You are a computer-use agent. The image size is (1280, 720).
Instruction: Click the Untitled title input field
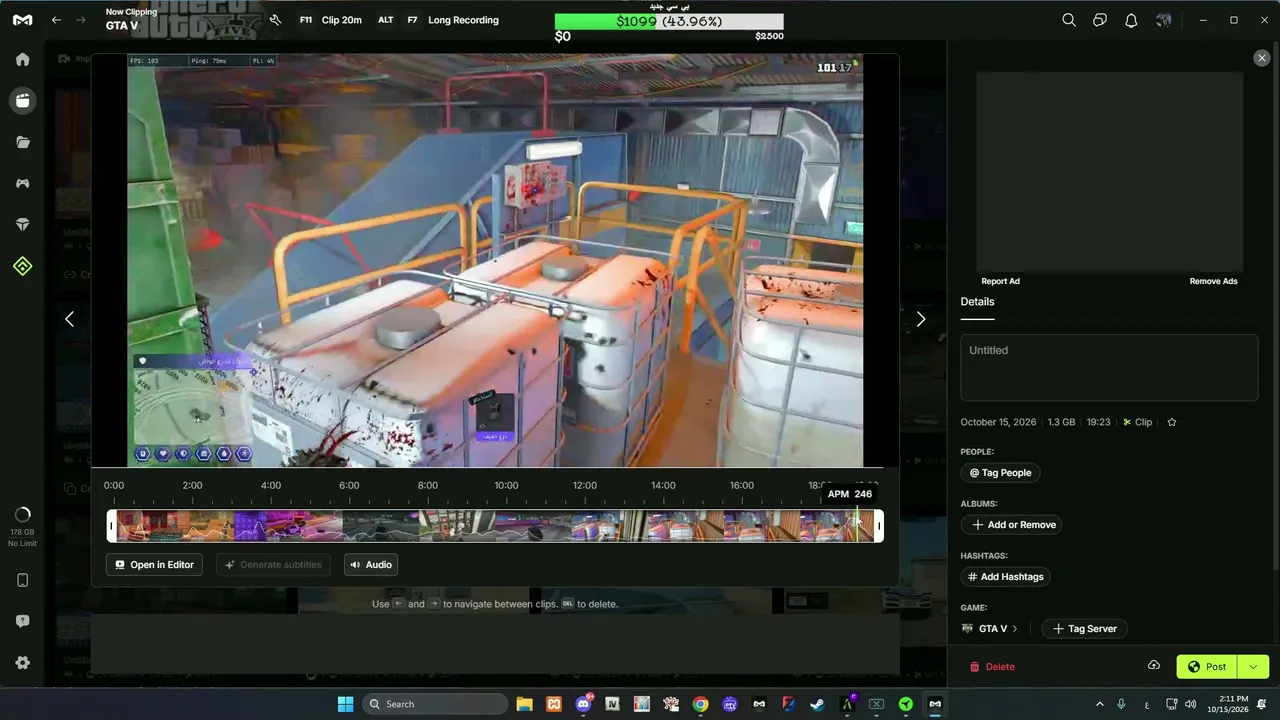pos(1109,367)
